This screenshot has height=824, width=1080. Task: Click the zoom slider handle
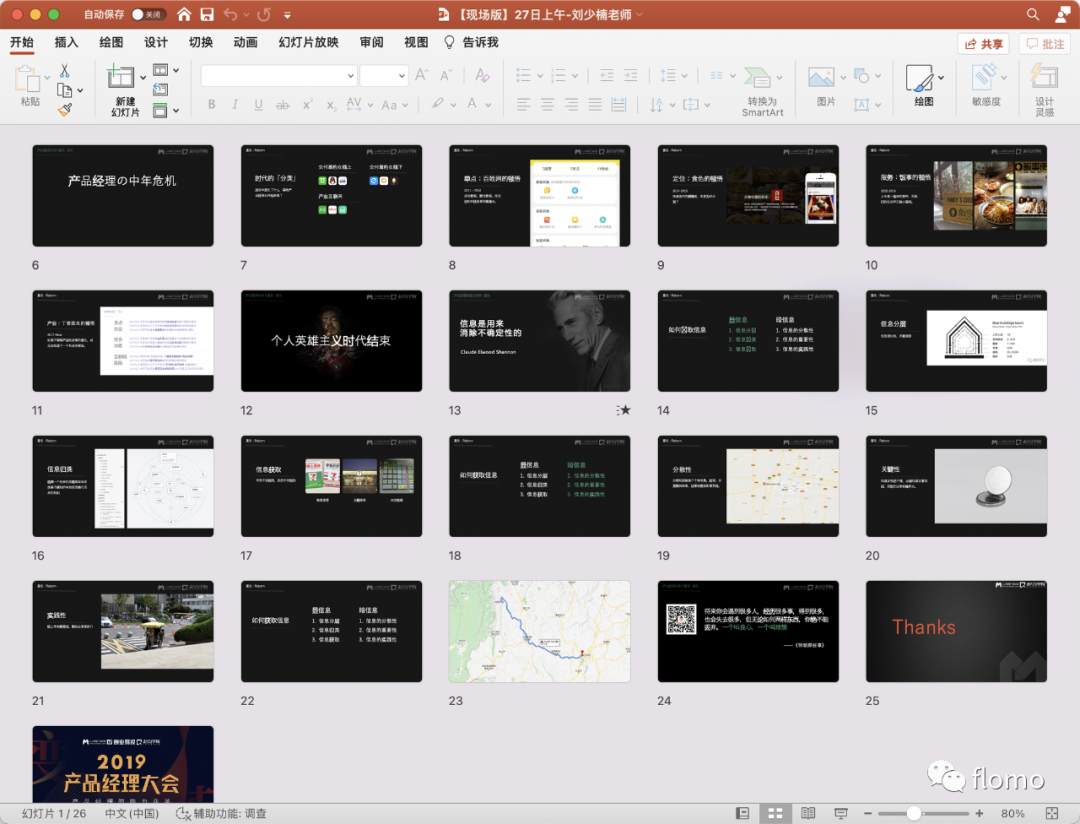[914, 814]
